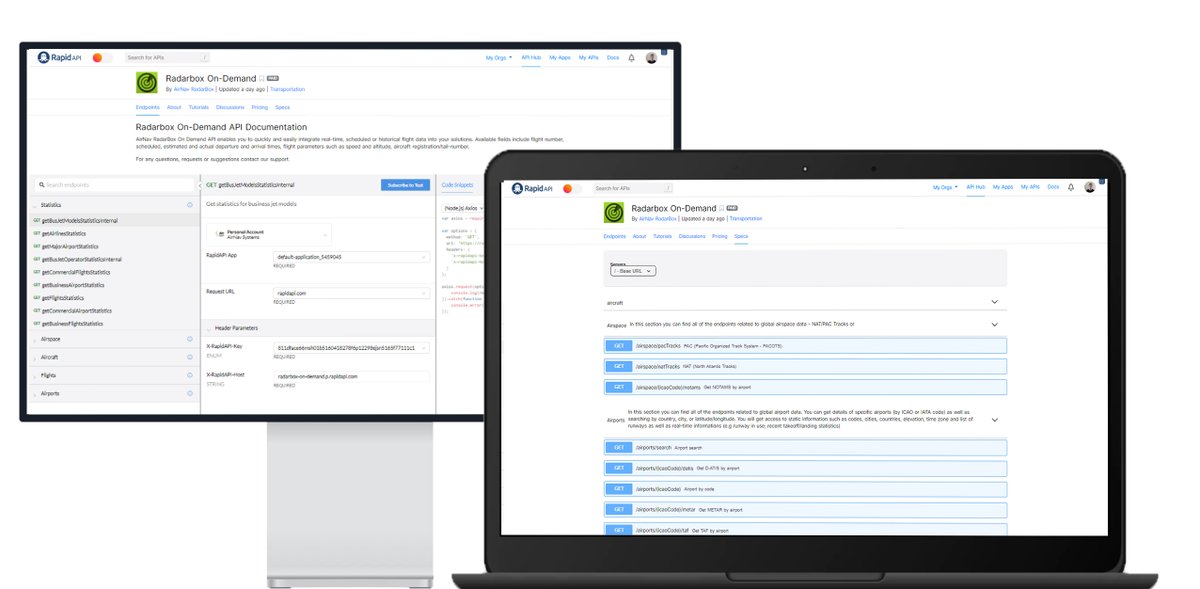Screen dimensions: 1200x589
Task: Click the circle icon beside Airspace group
Action: [x=190, y=339]
